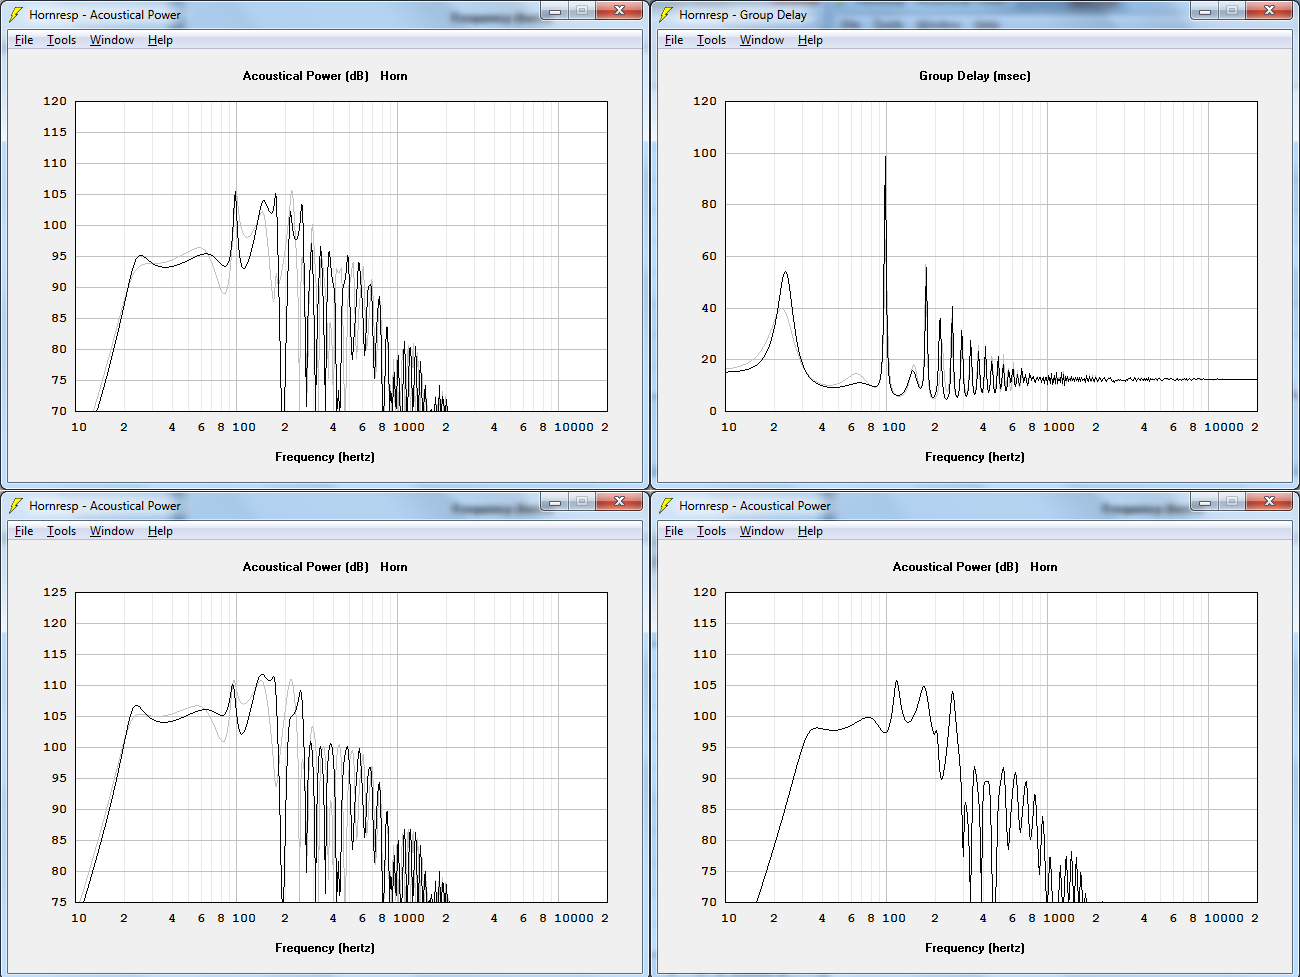Click 'Frequency (hertz)' label in top-left window
The height and width of the screenshot is (977, 1300).
[325, 457]
